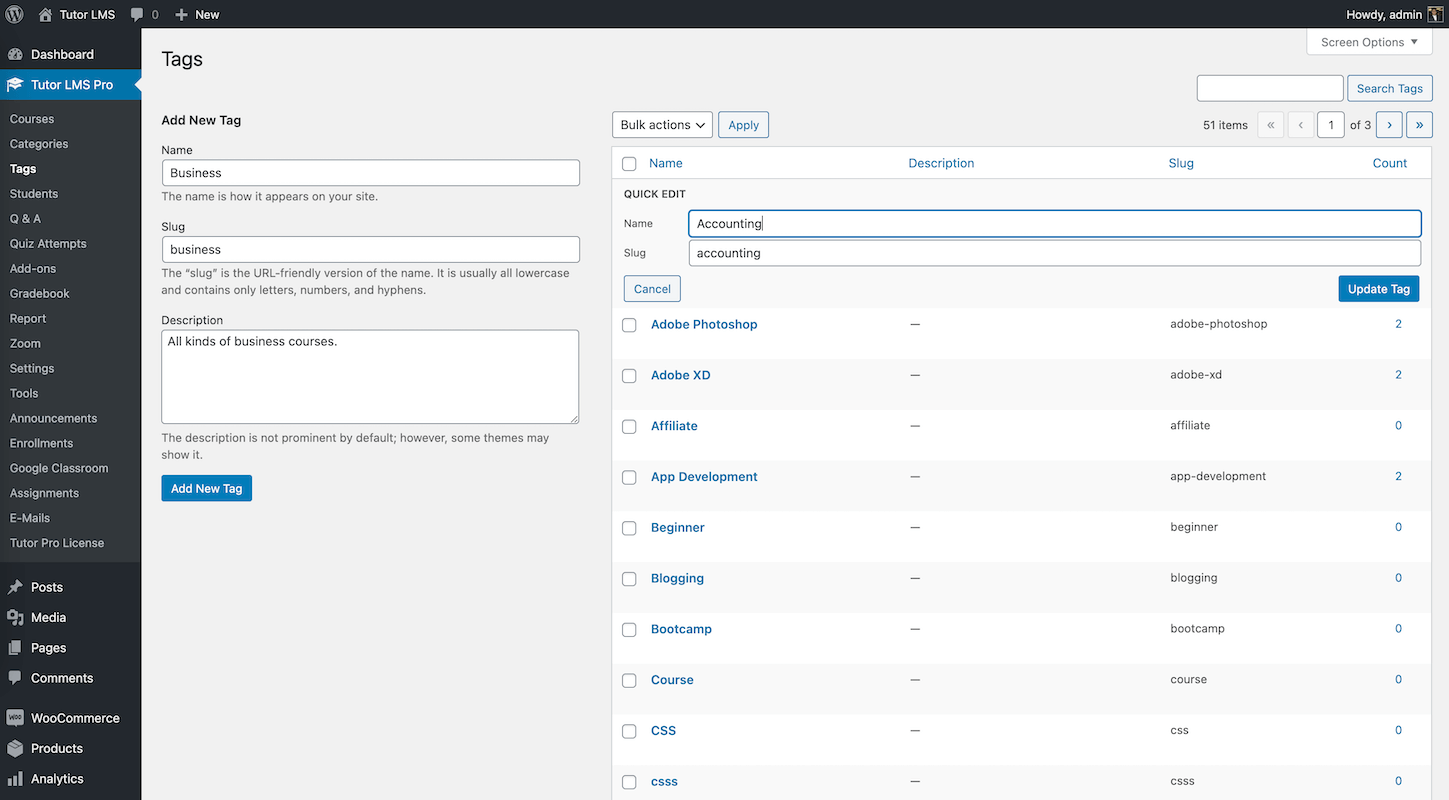The height and width of the screenshot is (800, 1449).
Task: Open WooCommerce via its Woo icon
Action: [x=15, y=718]
